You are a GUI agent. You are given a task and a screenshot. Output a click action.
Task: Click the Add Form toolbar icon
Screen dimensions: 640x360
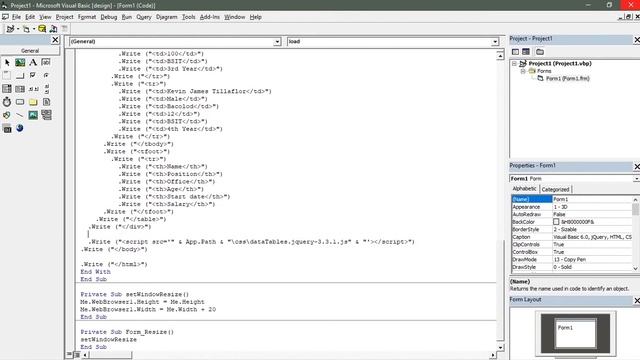click(26, 29)
